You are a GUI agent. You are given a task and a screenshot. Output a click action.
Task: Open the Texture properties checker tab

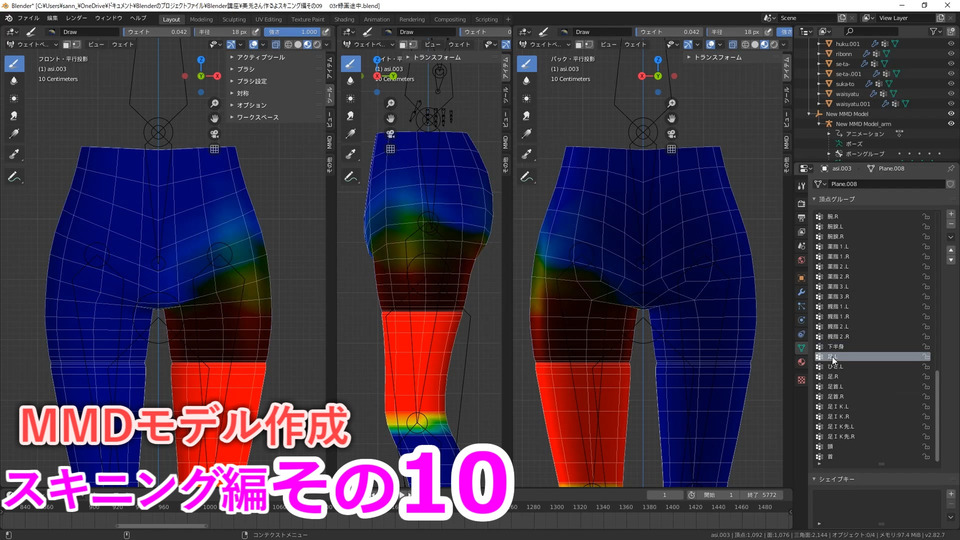click(801, 380)
